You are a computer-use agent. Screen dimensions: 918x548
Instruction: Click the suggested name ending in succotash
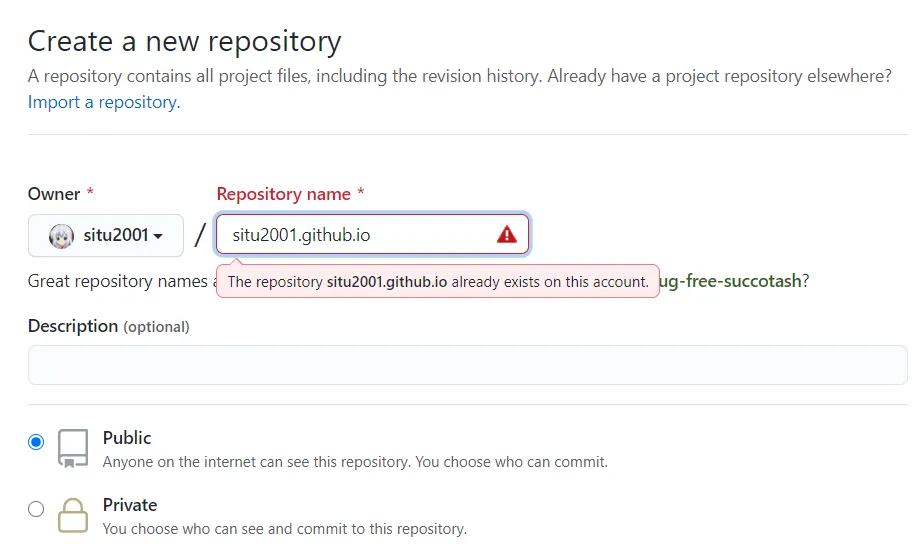click(x=730, y=281)
